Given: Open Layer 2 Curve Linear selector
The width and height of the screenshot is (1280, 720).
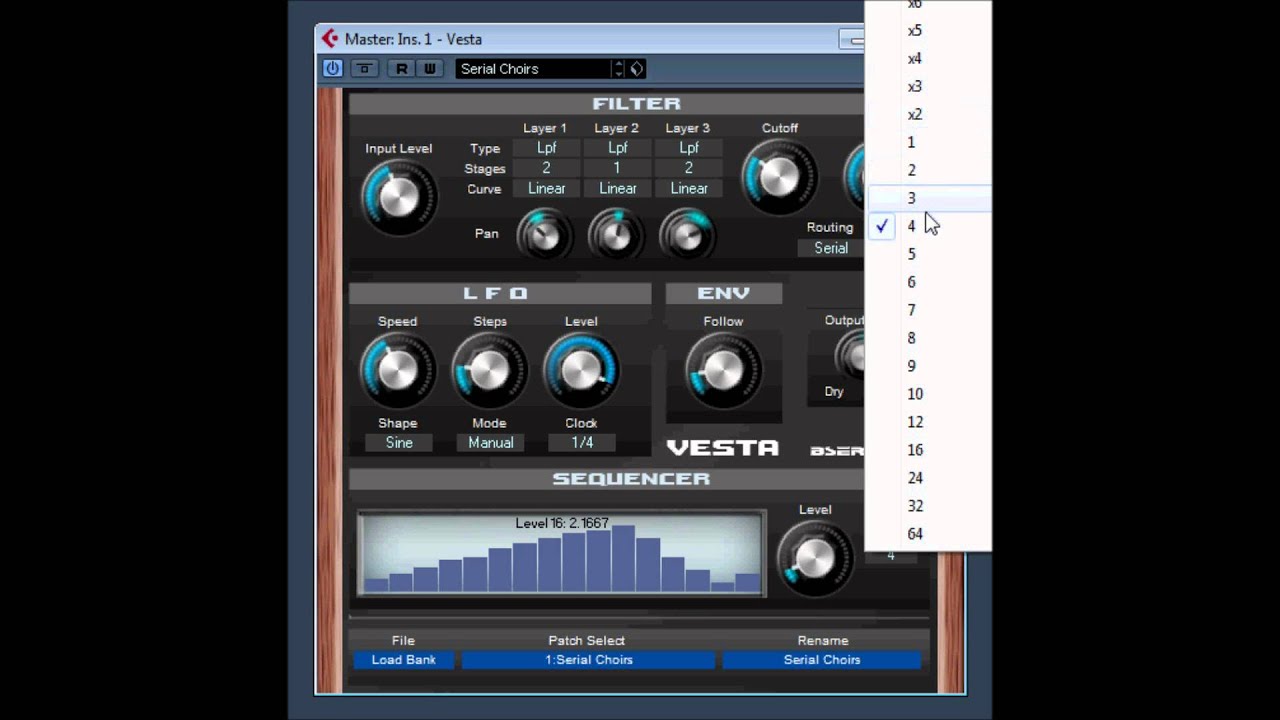Looking at the screenshot, I should [617, 188].
